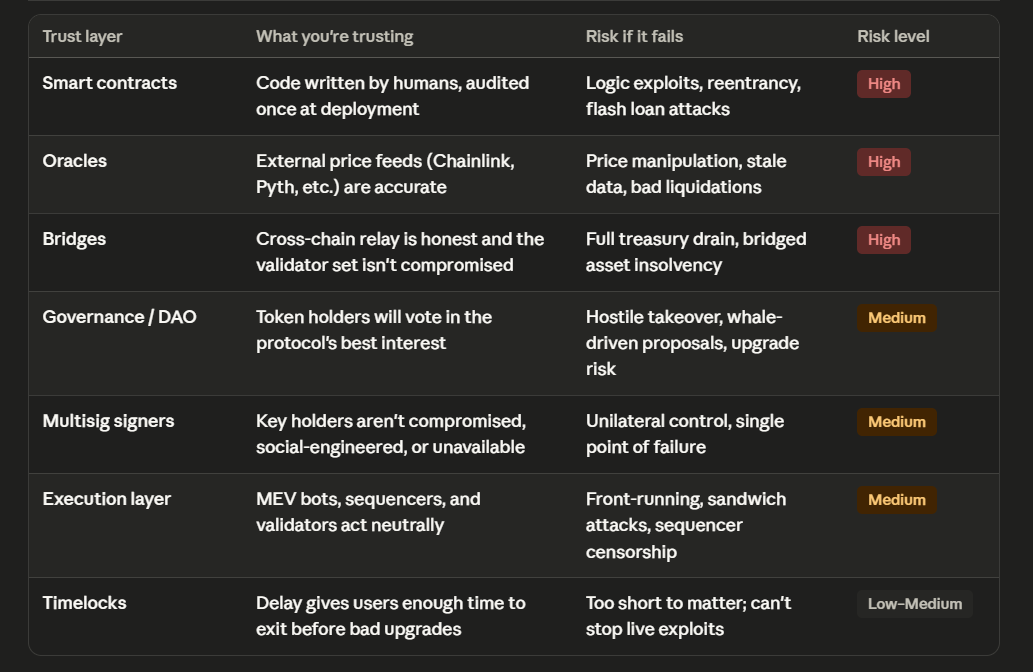1033x672 pixels.
Task: Click the Execution layer row label
Action: click(107, 499)
